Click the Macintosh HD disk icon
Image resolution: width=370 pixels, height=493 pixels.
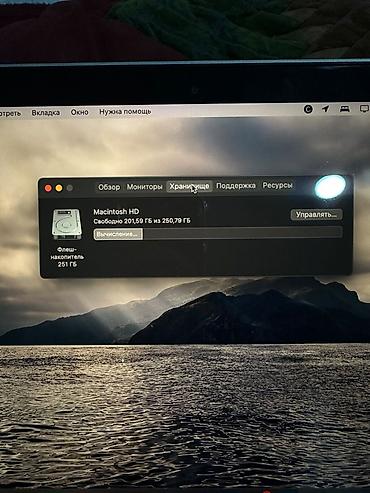[x=67, y=224]
